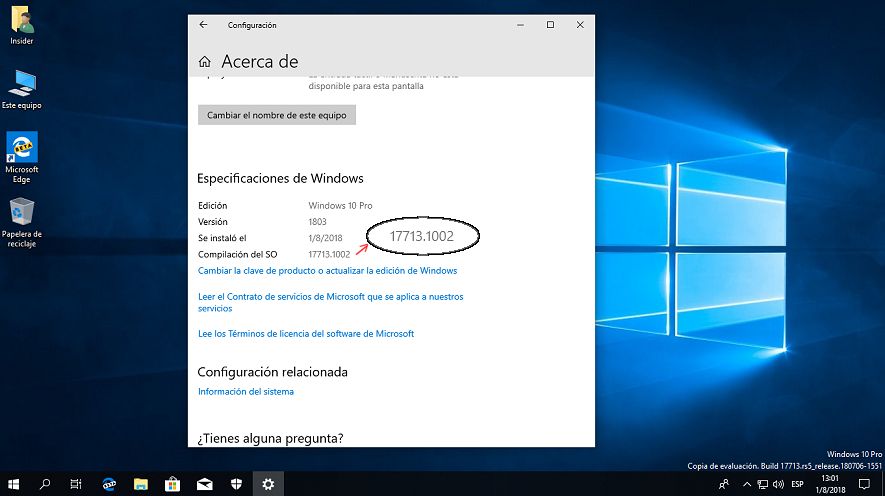The height and width of the screenshot is (496, 885).
Task: Open taskbar search magnifier
Action: tap(45, 484)
